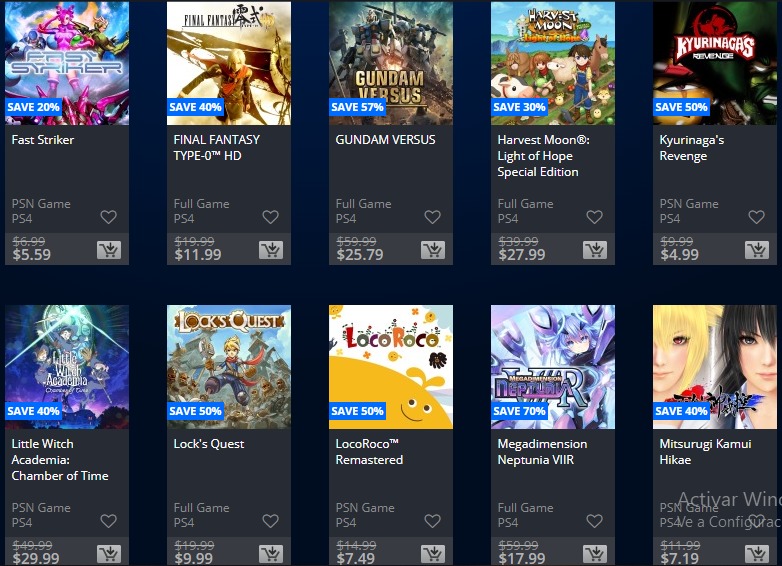Viewport: 782px width, 566px height.
Task: Toggle wishlist heart for Lock's Quest
Action: (270, 521)
